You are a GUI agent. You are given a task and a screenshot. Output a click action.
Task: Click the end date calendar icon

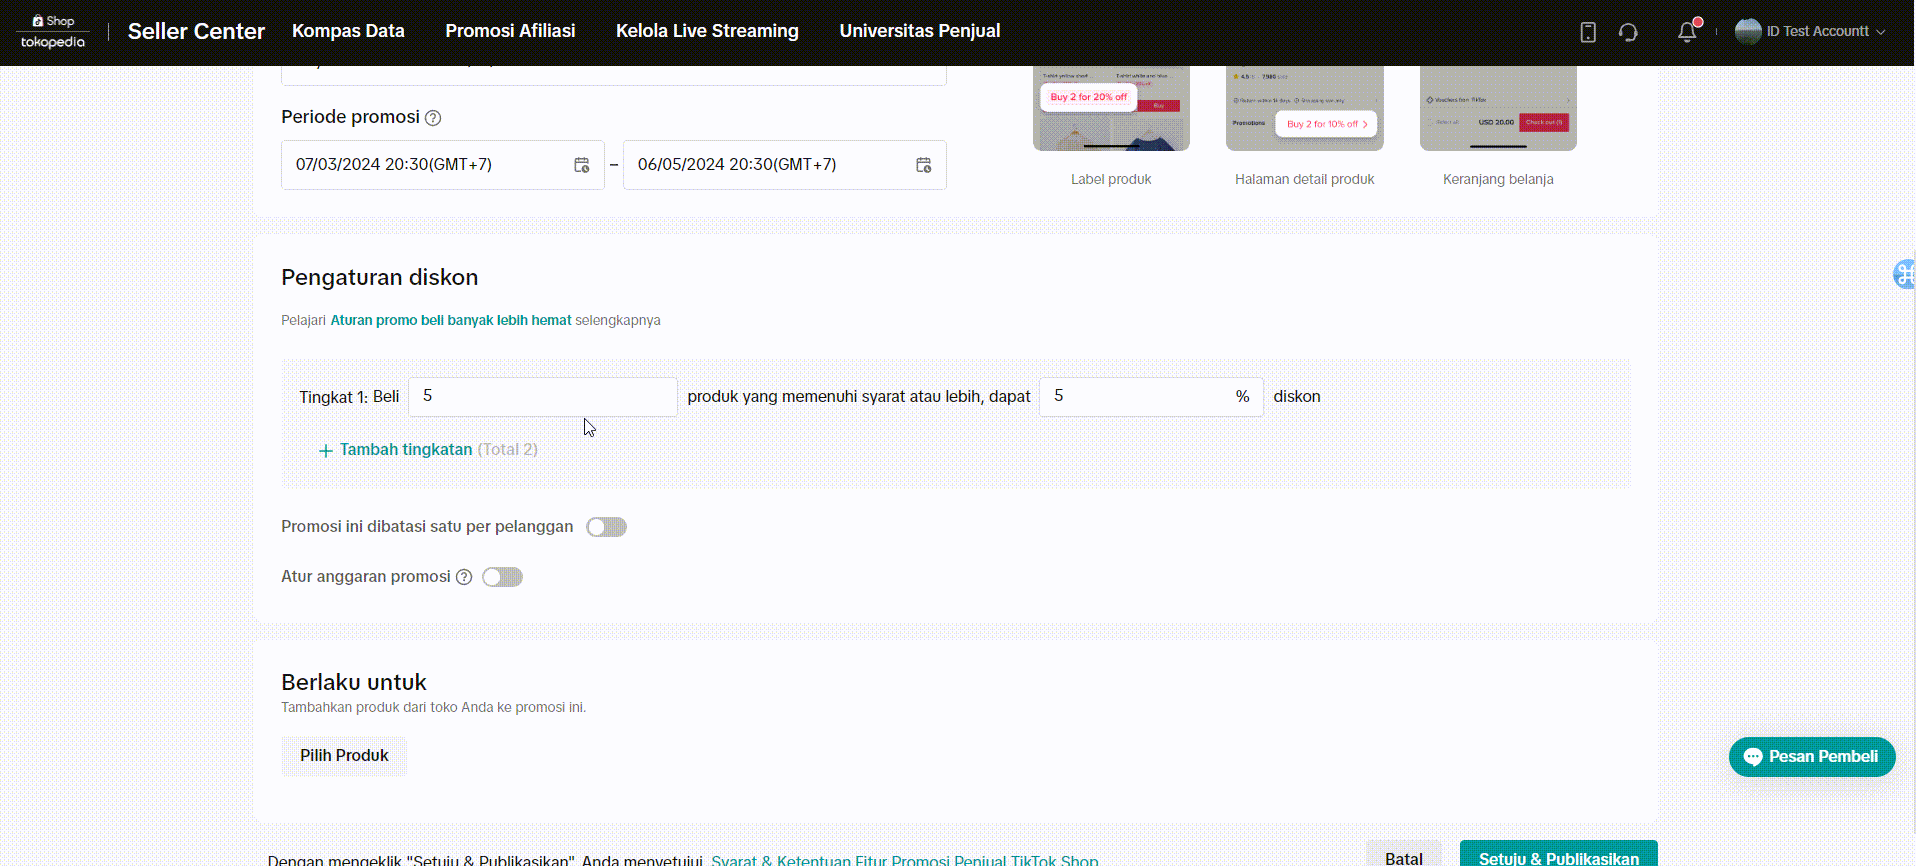coord(923,165)
